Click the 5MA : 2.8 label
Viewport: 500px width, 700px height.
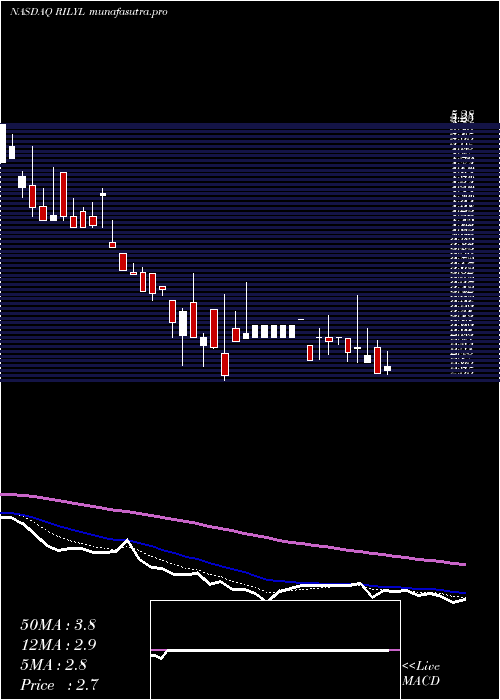[54, 665]
